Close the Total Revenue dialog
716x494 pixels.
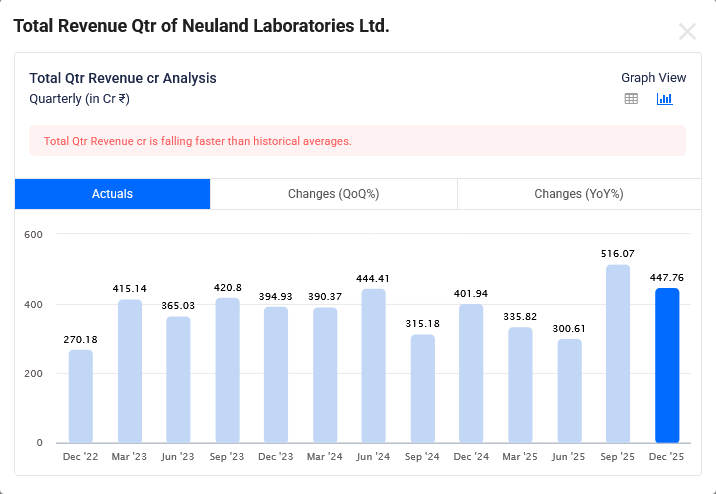[x=687, y=31]
